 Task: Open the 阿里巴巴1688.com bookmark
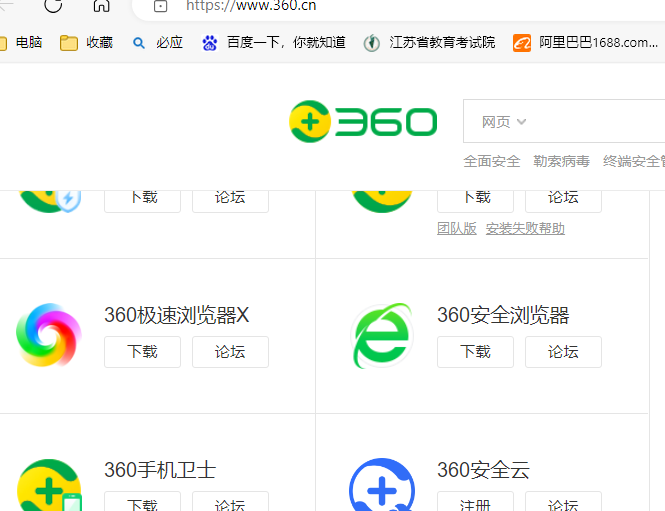[x=585, y=43]
